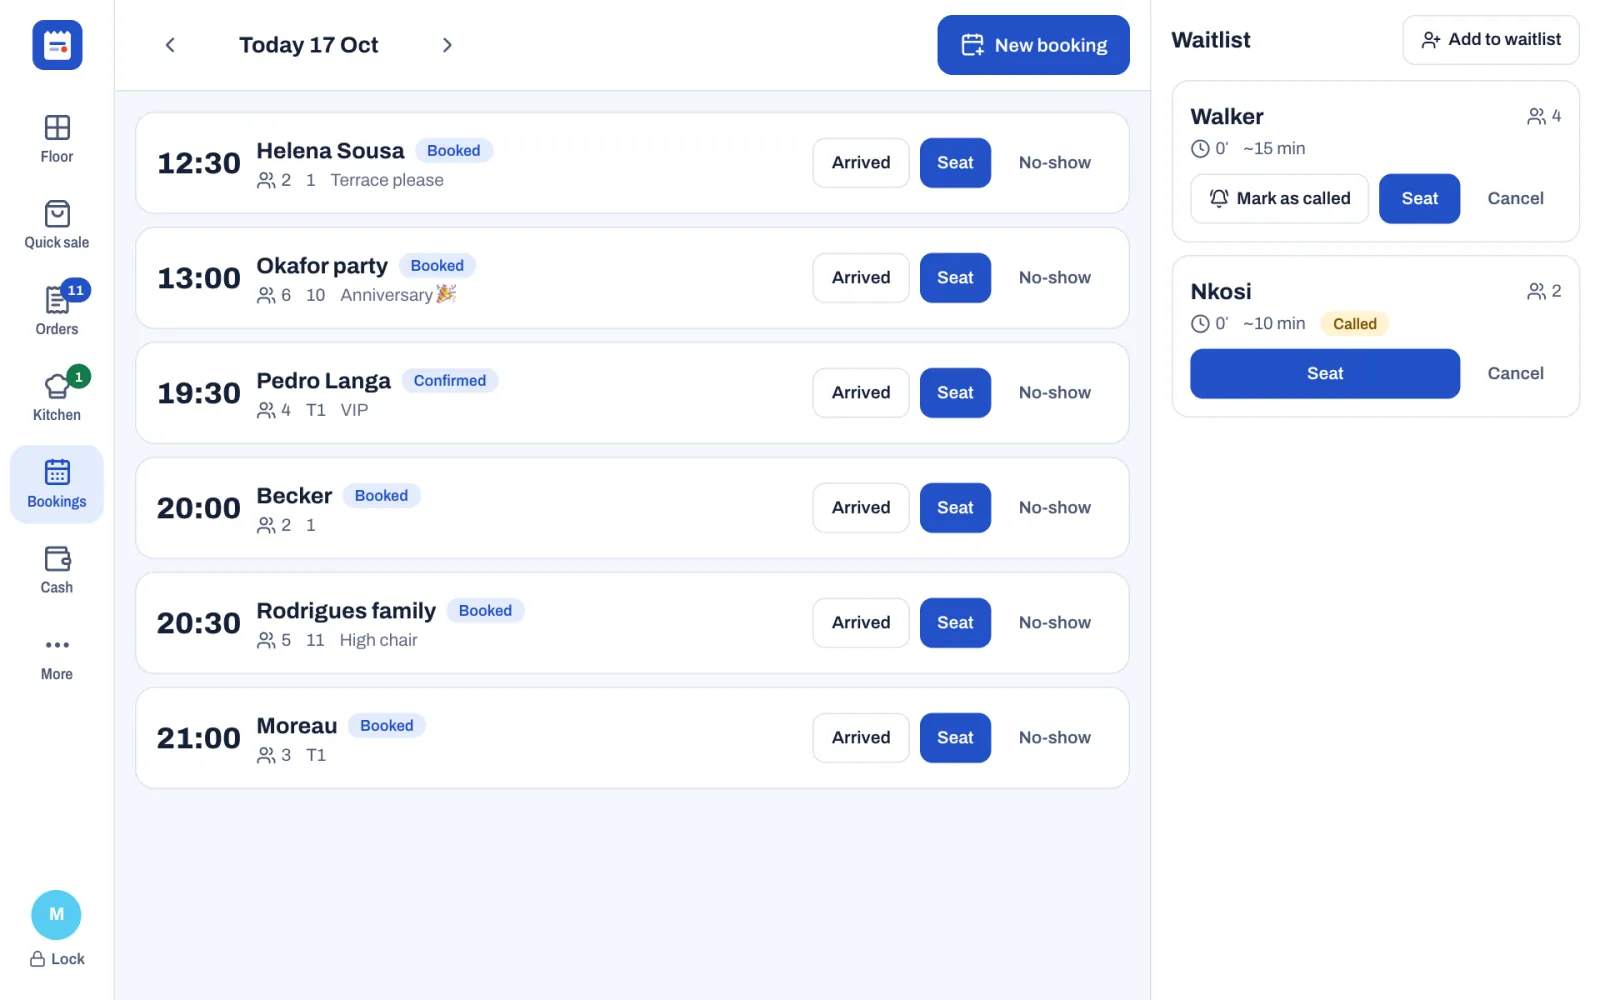Lock the screen via Lock button
Screen dimensions: 1600x1000
click(x=57, y=959)
